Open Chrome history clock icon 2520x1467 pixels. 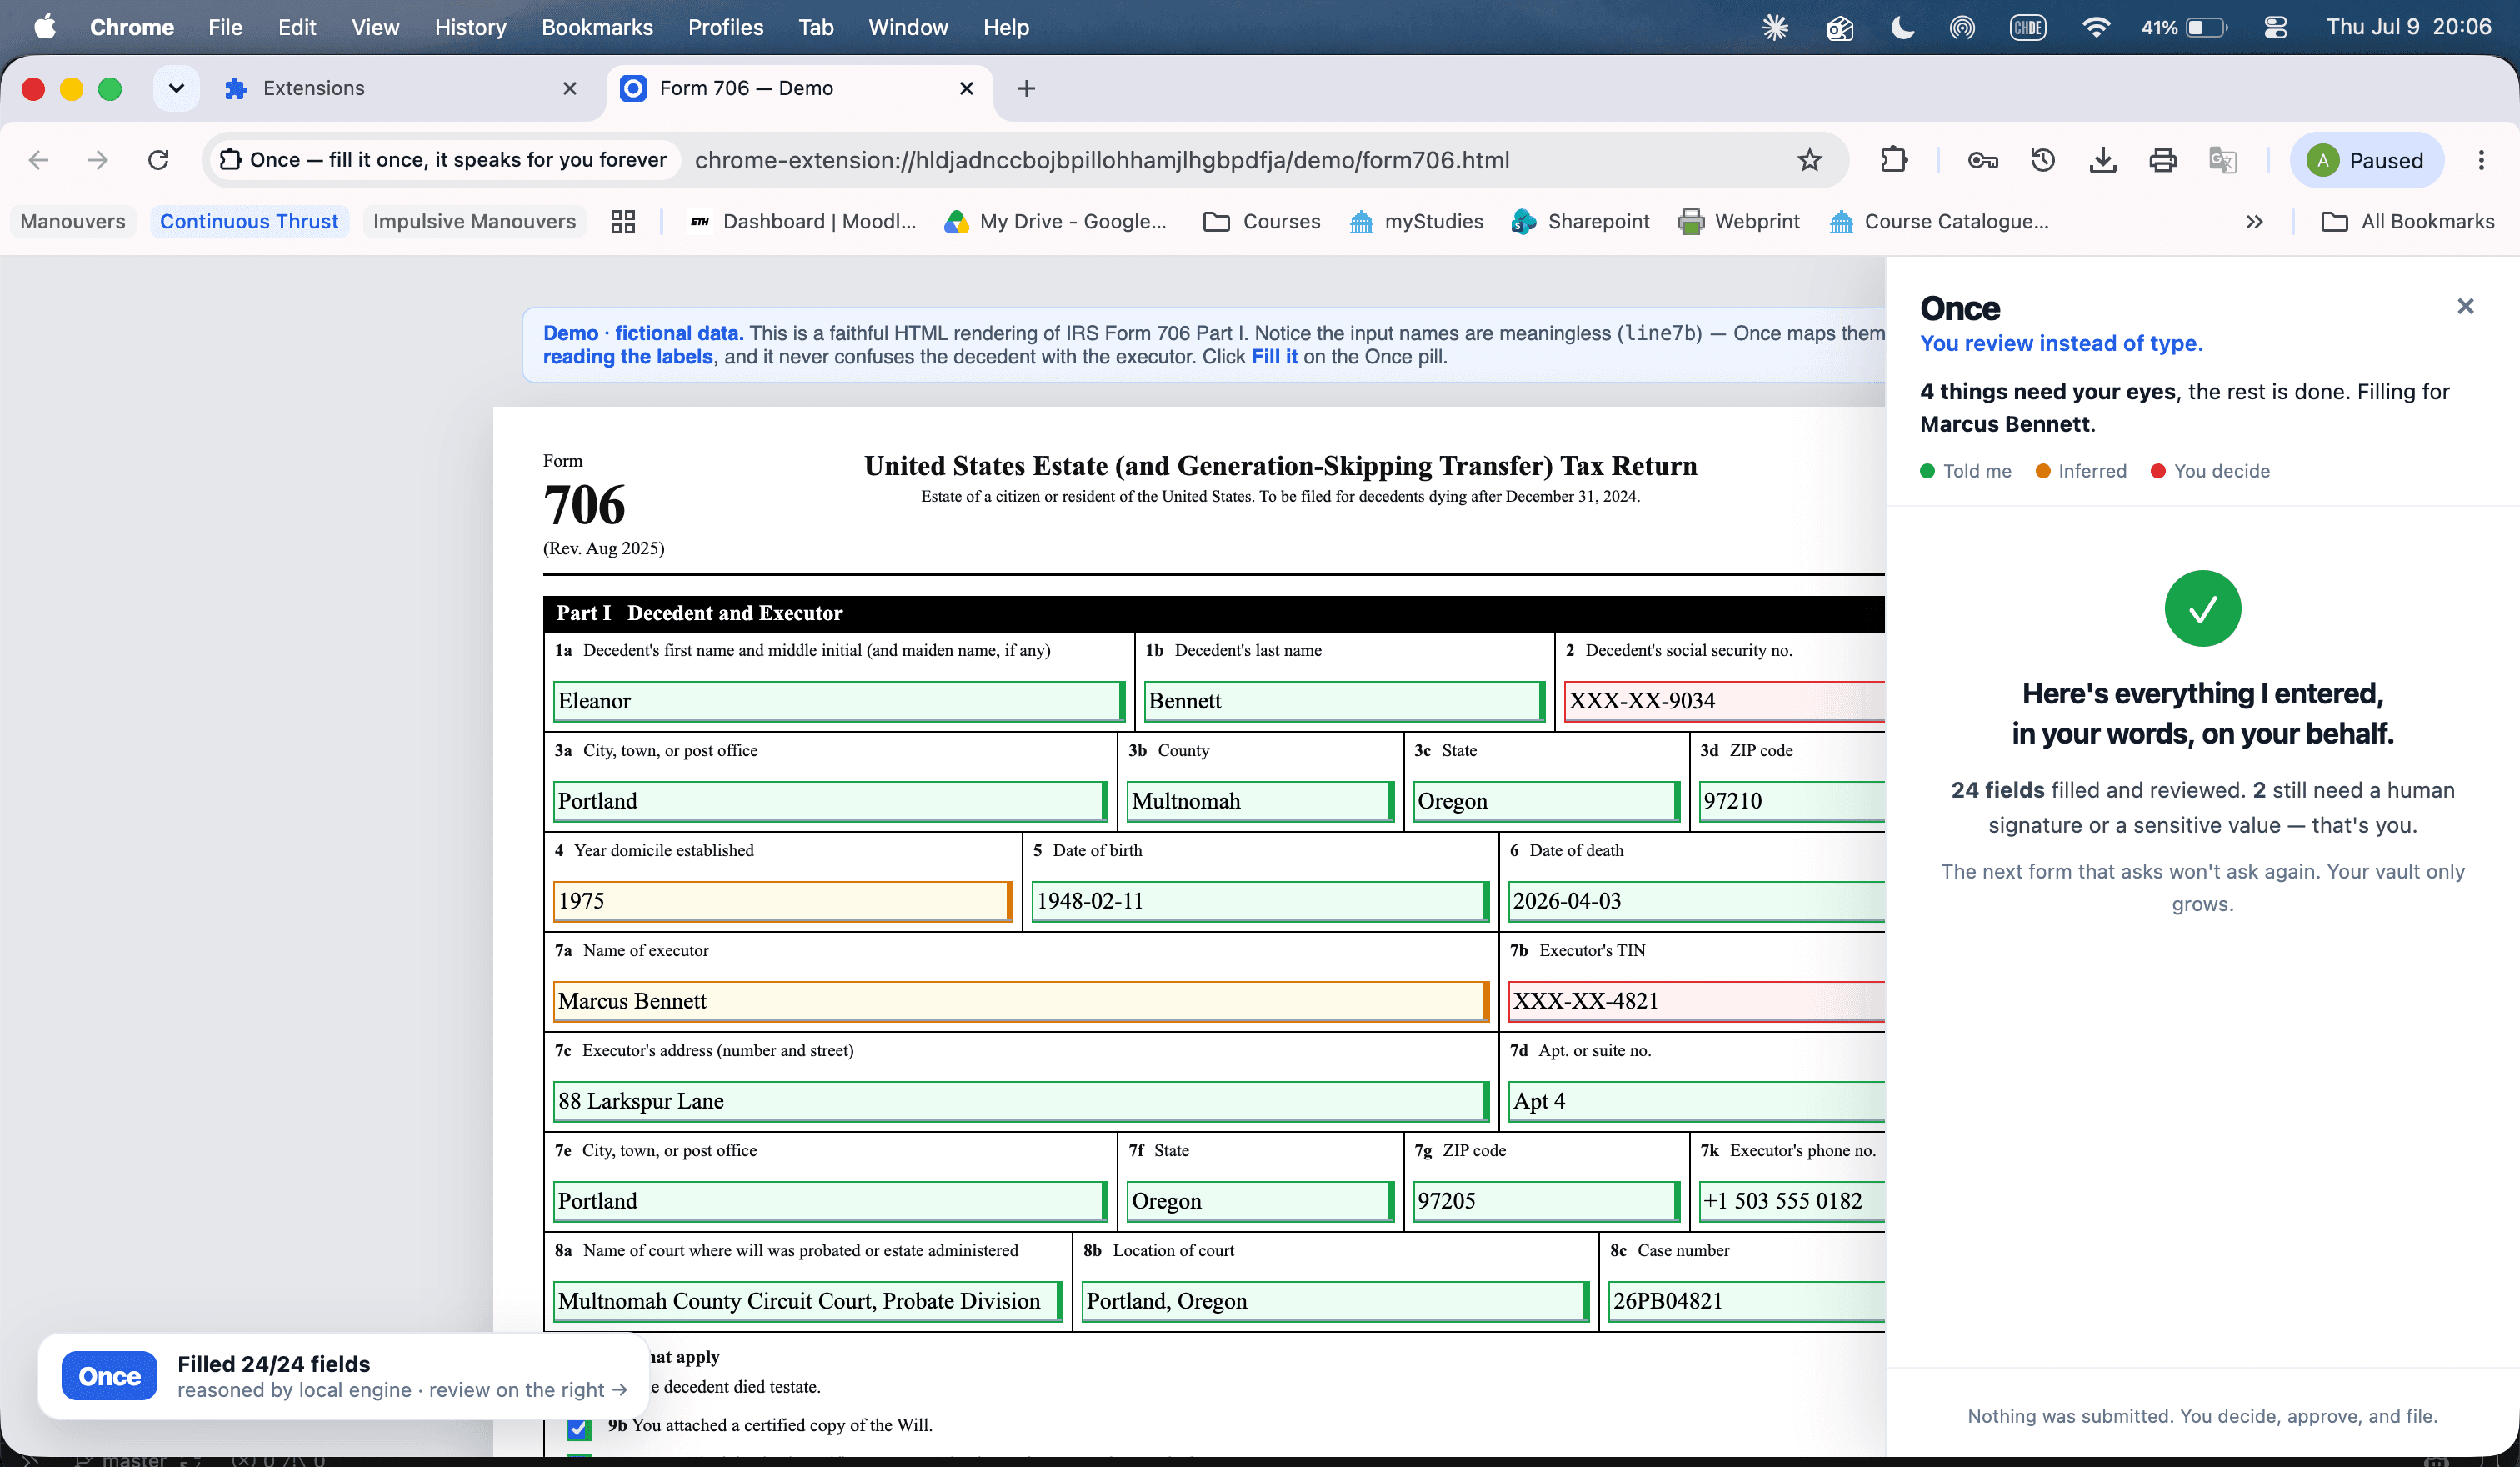(x=2043, y=160)
